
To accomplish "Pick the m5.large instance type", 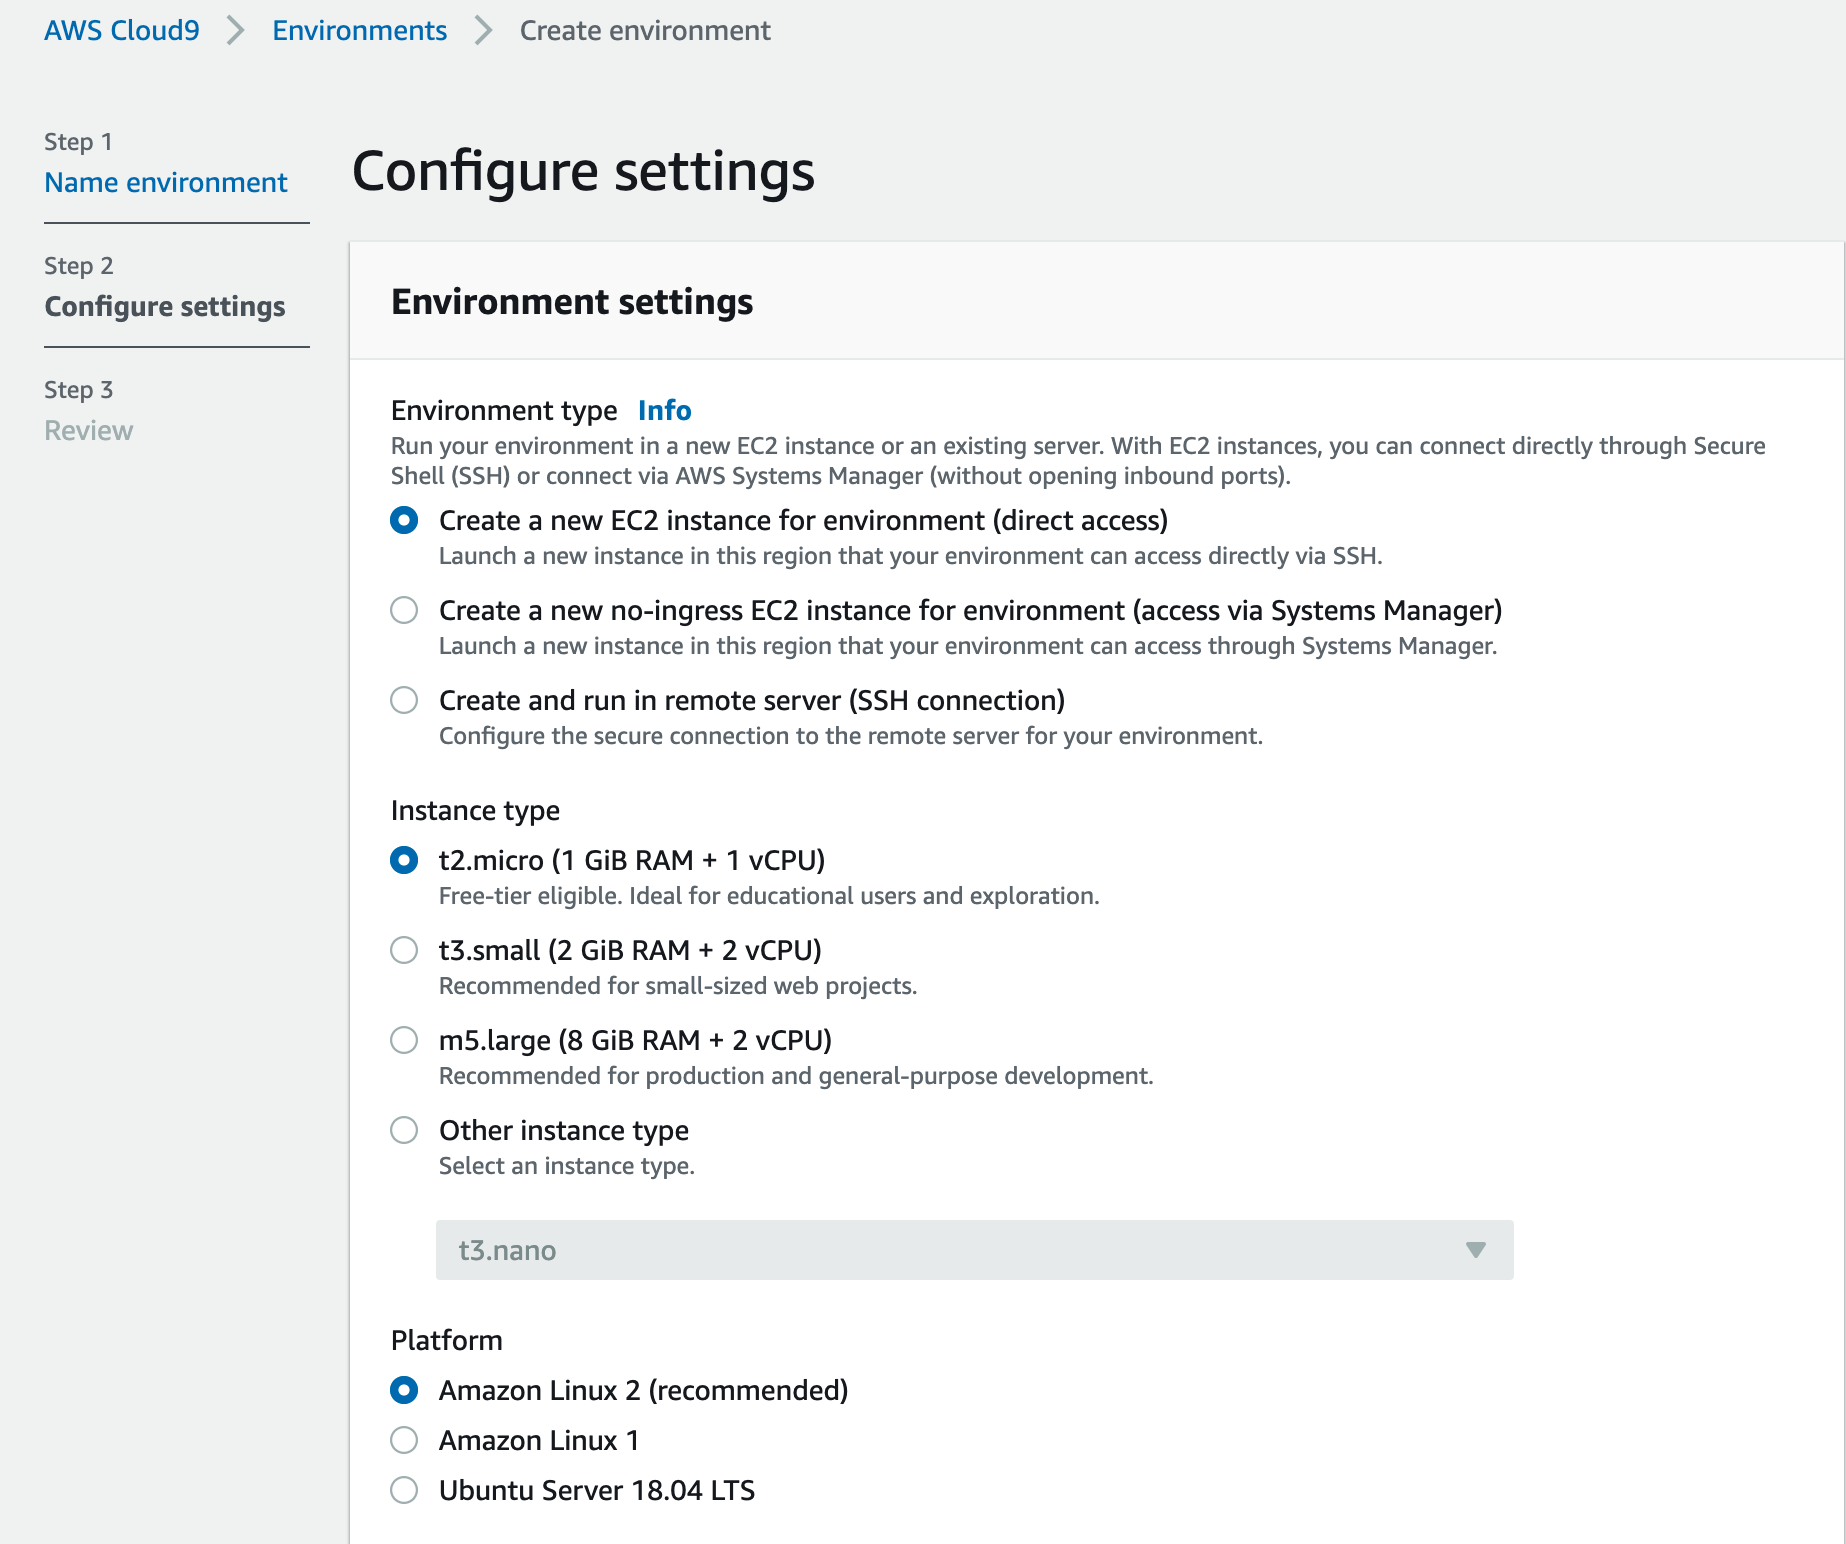I will pyautogui.click(x=404, y=1040).
